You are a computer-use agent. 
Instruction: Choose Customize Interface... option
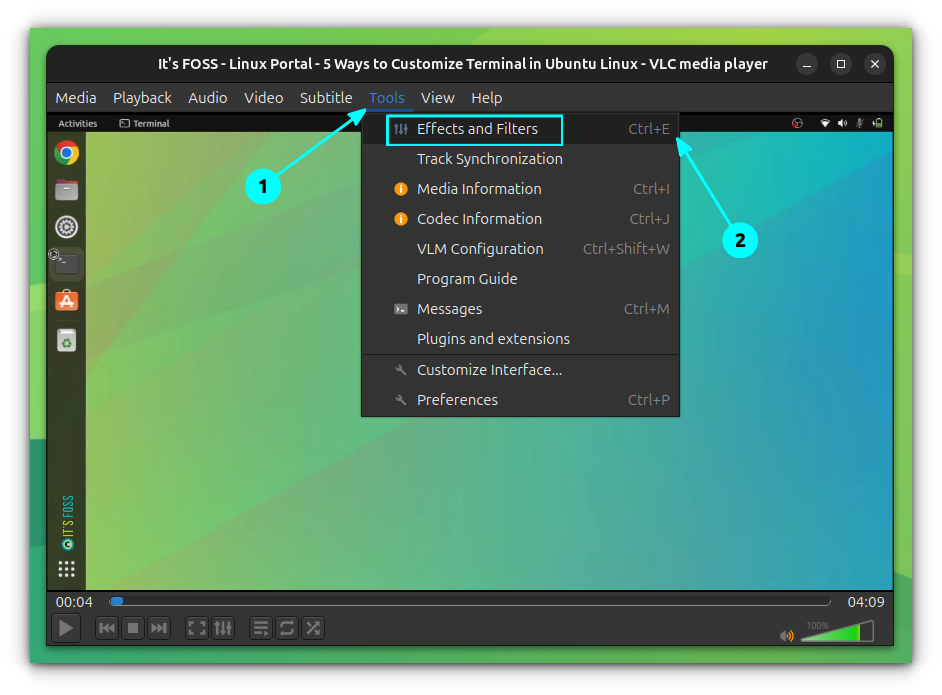(x=520, y=370)
